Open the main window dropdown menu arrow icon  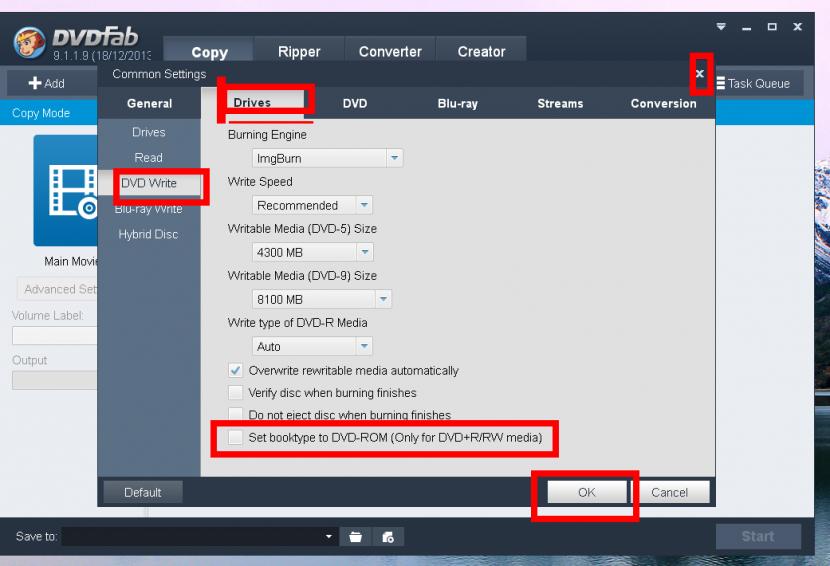[721, 26]
